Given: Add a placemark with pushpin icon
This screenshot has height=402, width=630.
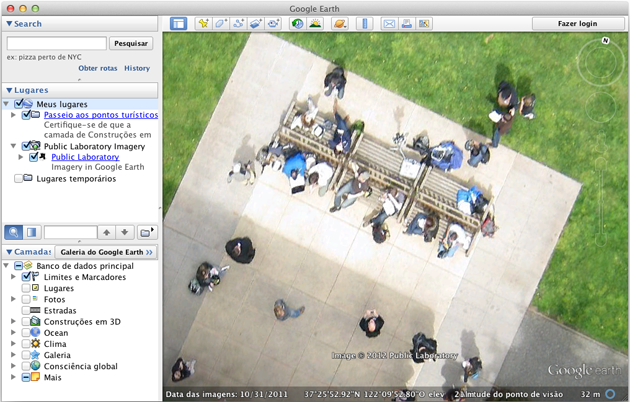Looking at the screenshot, I should 203,24.
